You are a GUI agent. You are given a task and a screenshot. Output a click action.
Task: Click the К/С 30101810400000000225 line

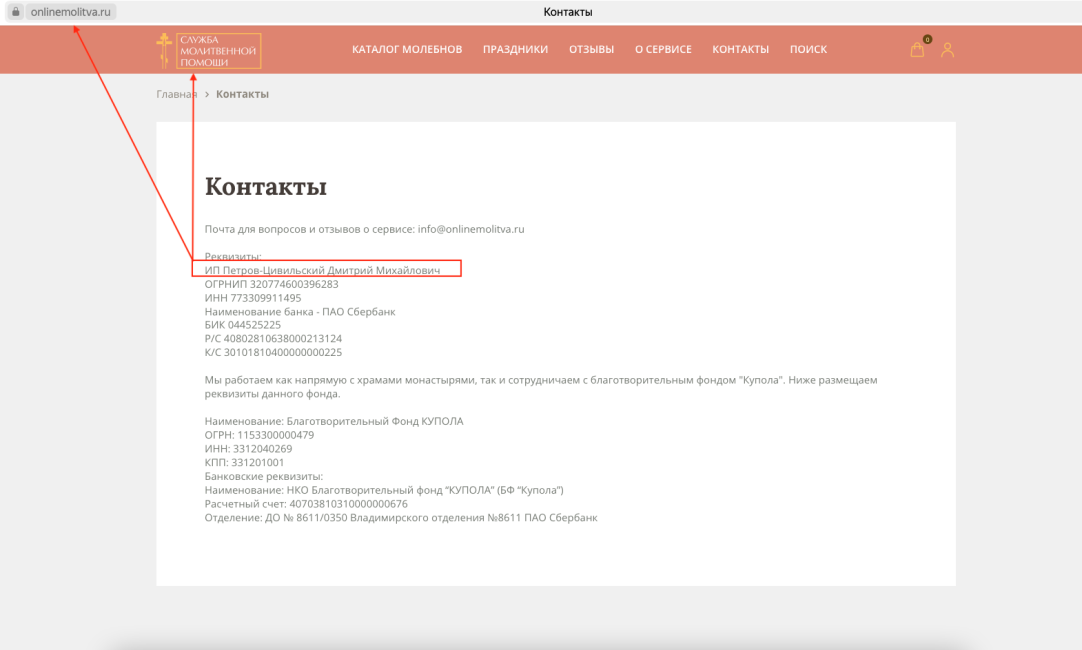(273, 353)
